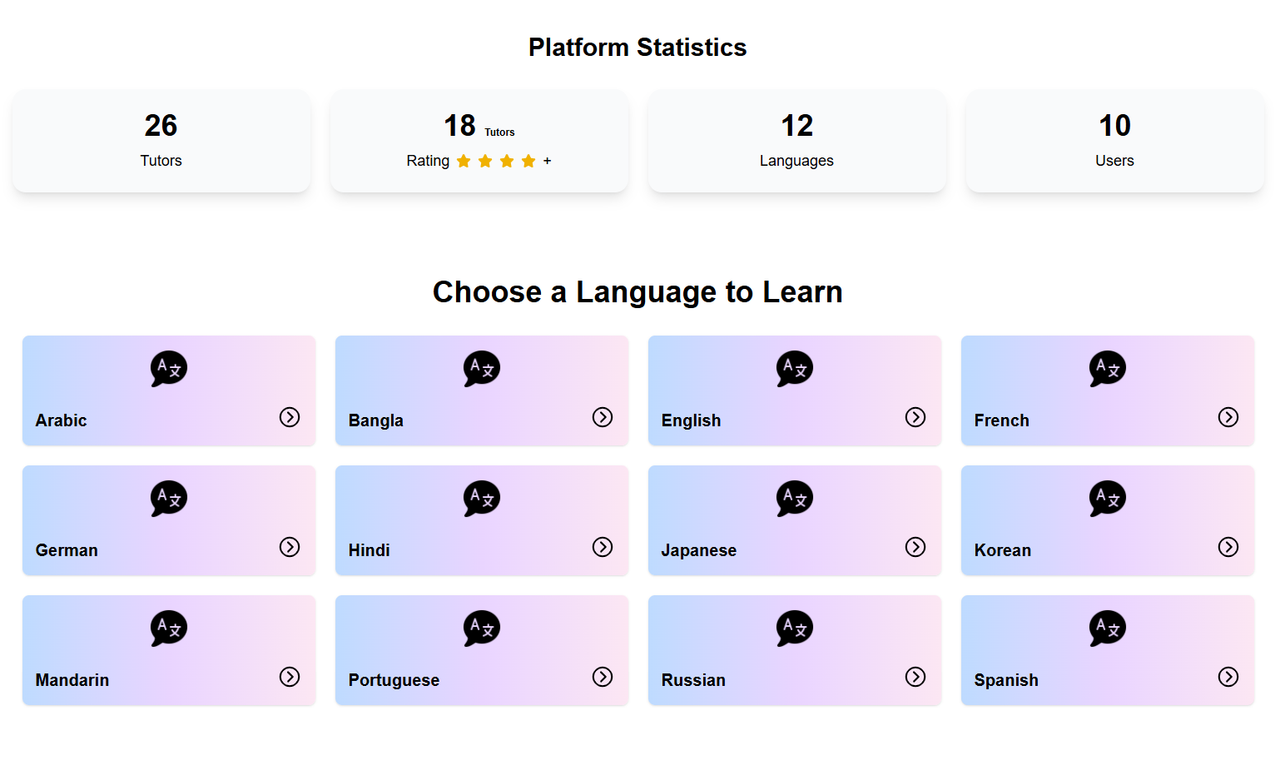Viewport: 1280px width, 761px height.
Task: Click the fourth gold rating star
Action: pos(529,161)
